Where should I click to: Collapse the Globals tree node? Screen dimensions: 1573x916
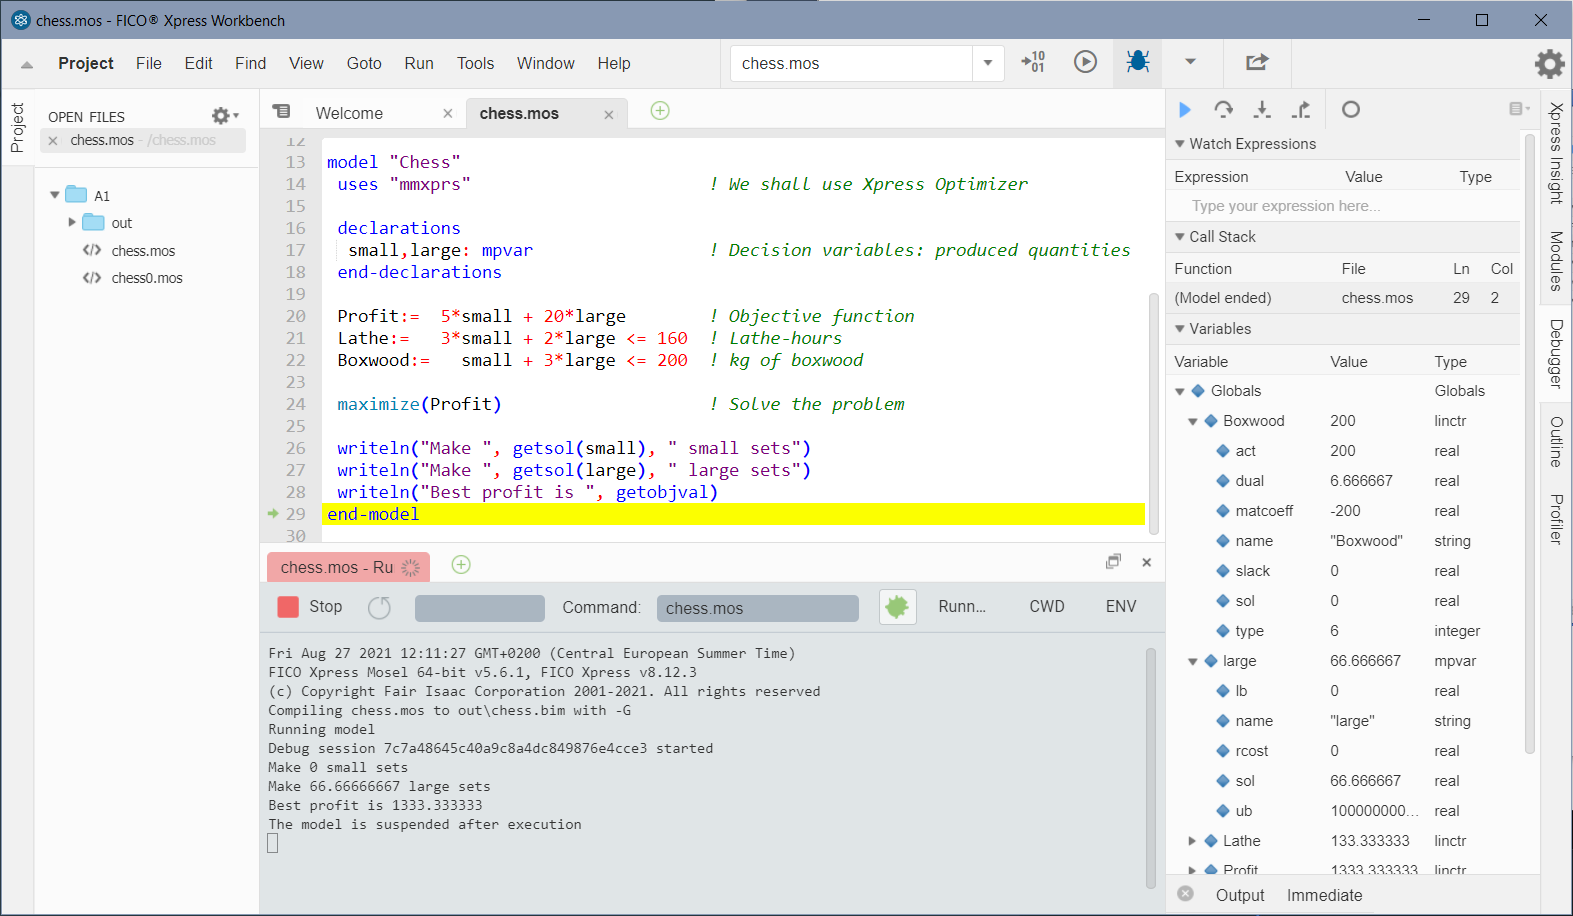tap(1180, 391)
